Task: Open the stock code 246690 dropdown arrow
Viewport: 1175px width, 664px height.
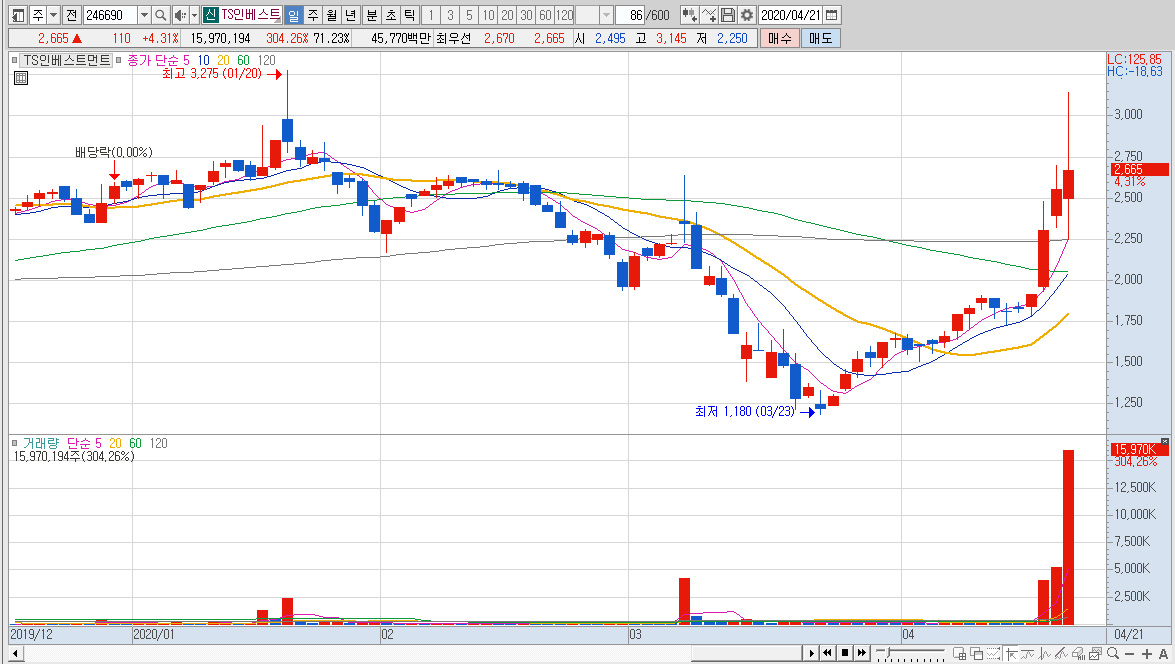Action: point(144,15)
